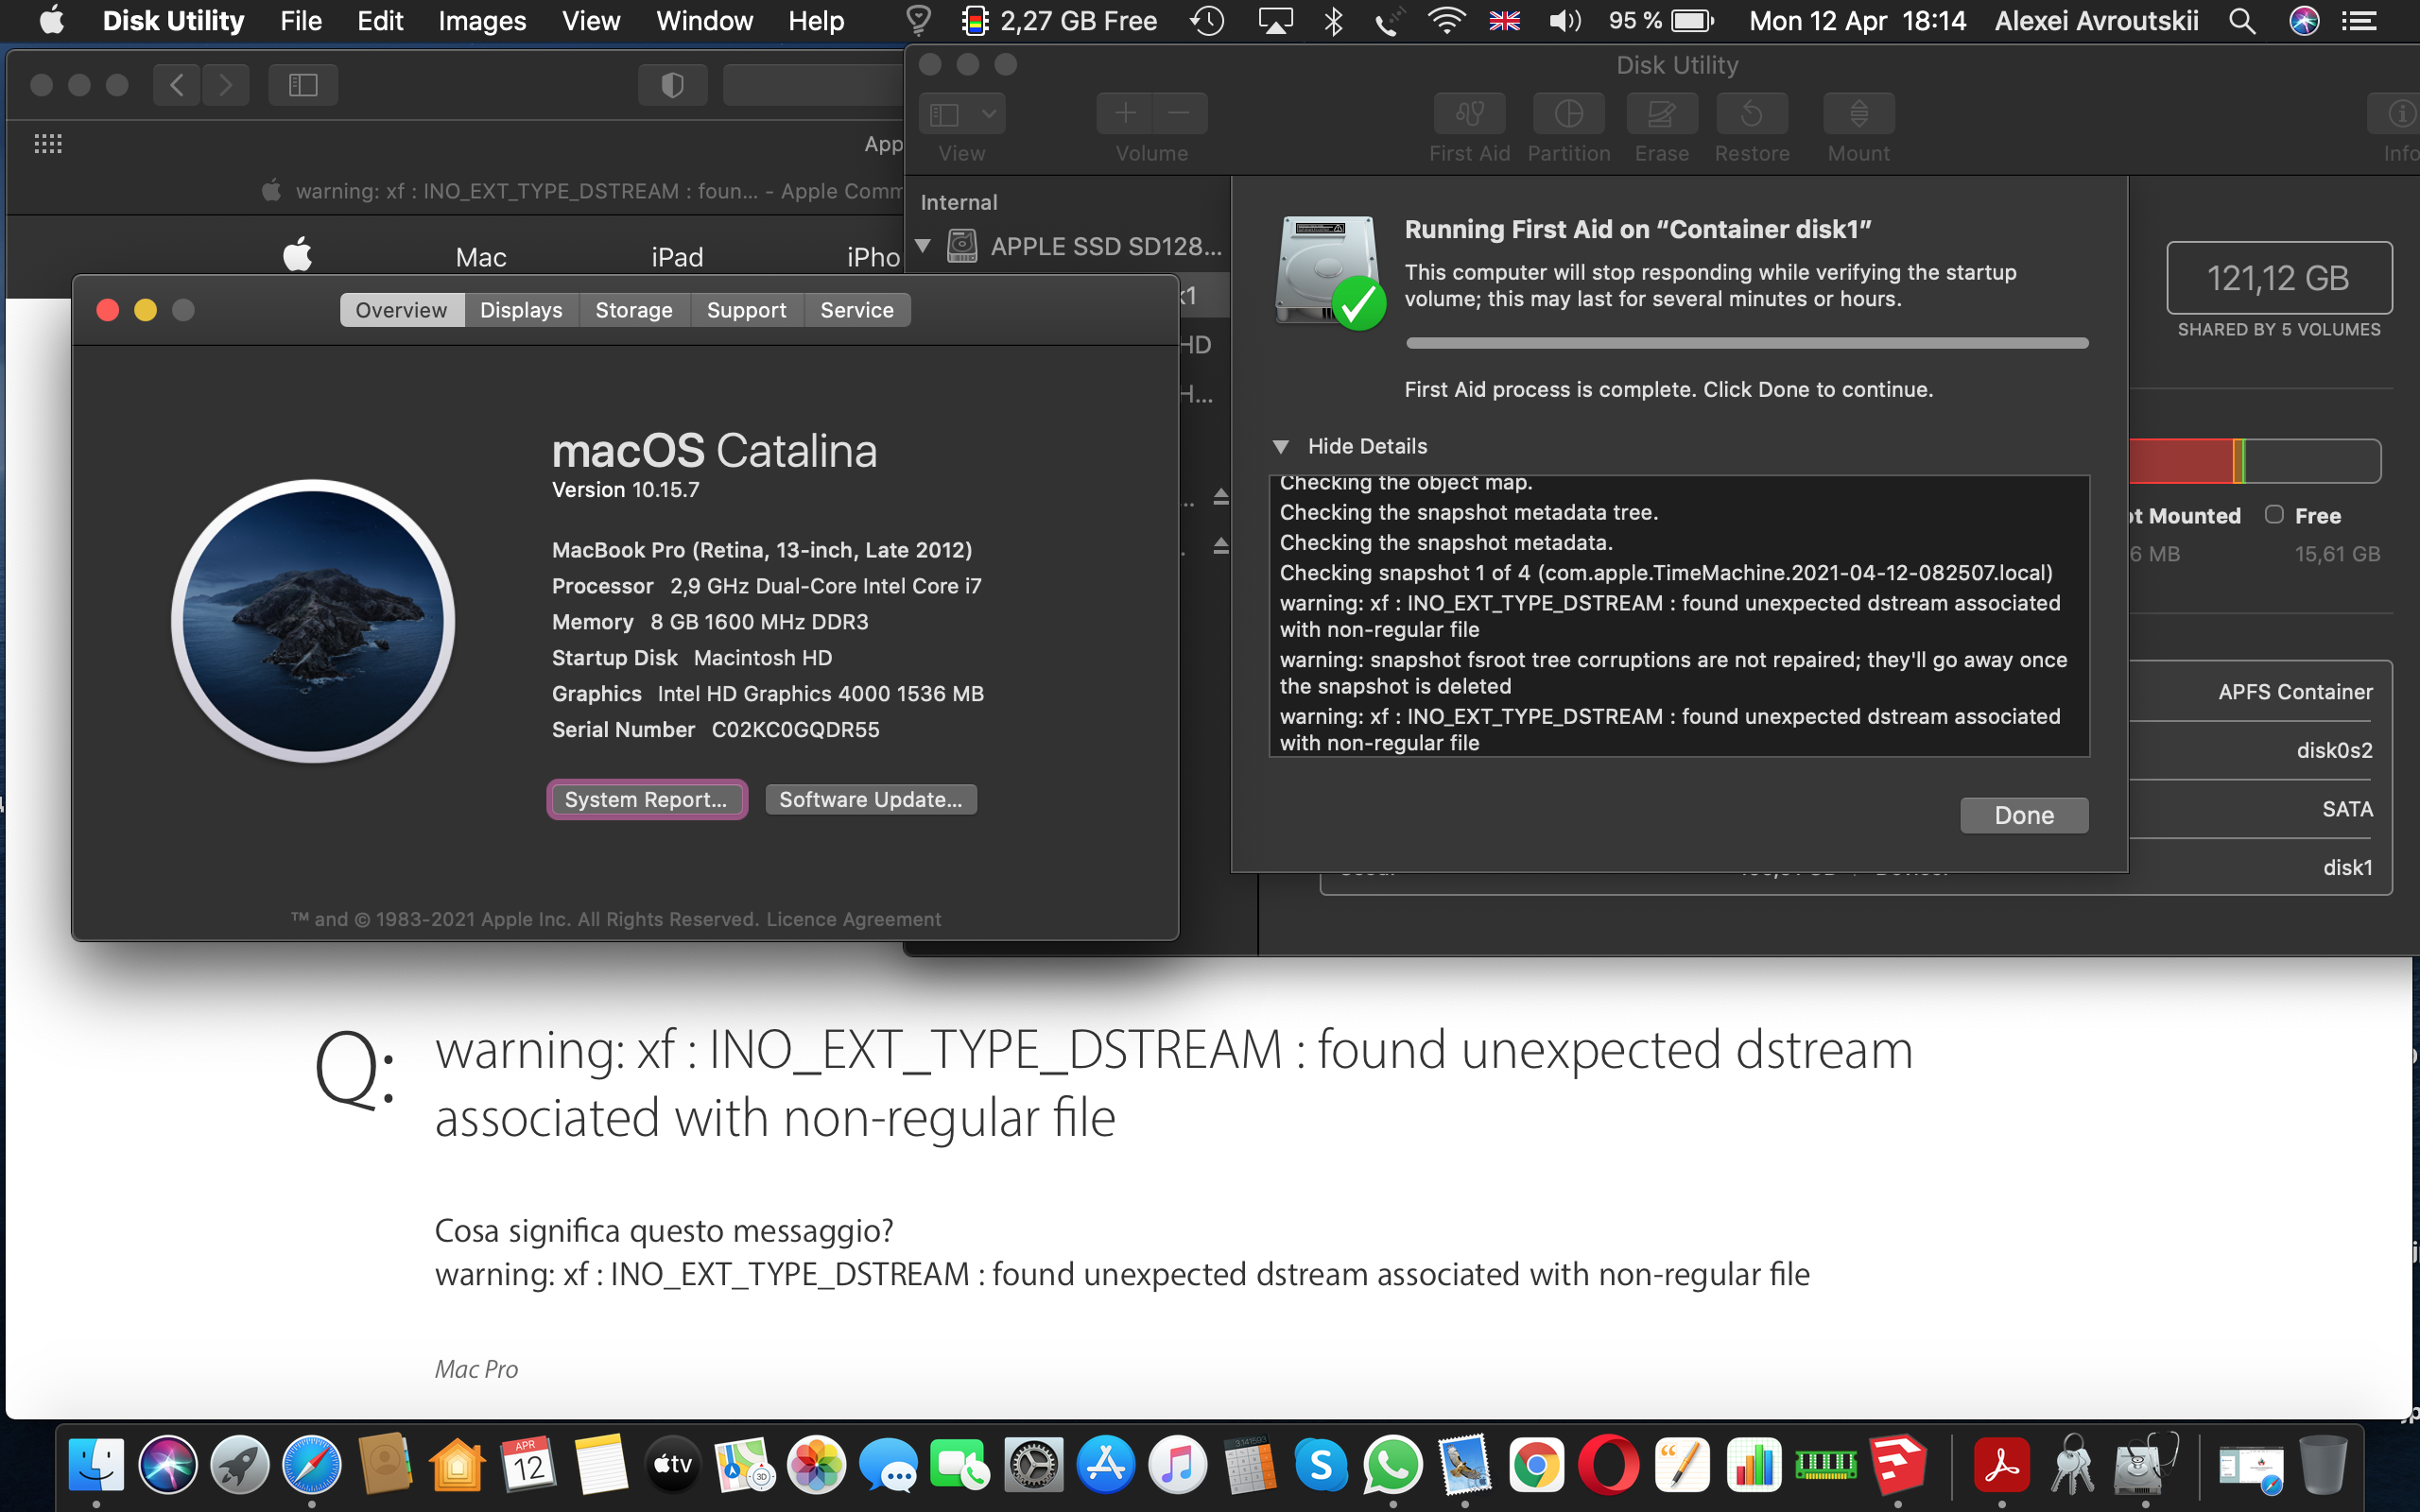Open the Partition tool
The height and width of the screenshot is (1512, 2420).
(x=1567, y=115)
